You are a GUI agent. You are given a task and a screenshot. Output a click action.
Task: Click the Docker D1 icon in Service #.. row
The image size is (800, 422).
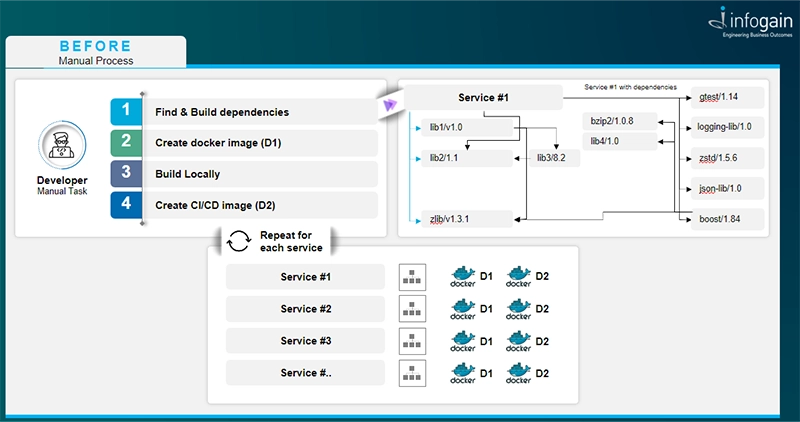463,373
